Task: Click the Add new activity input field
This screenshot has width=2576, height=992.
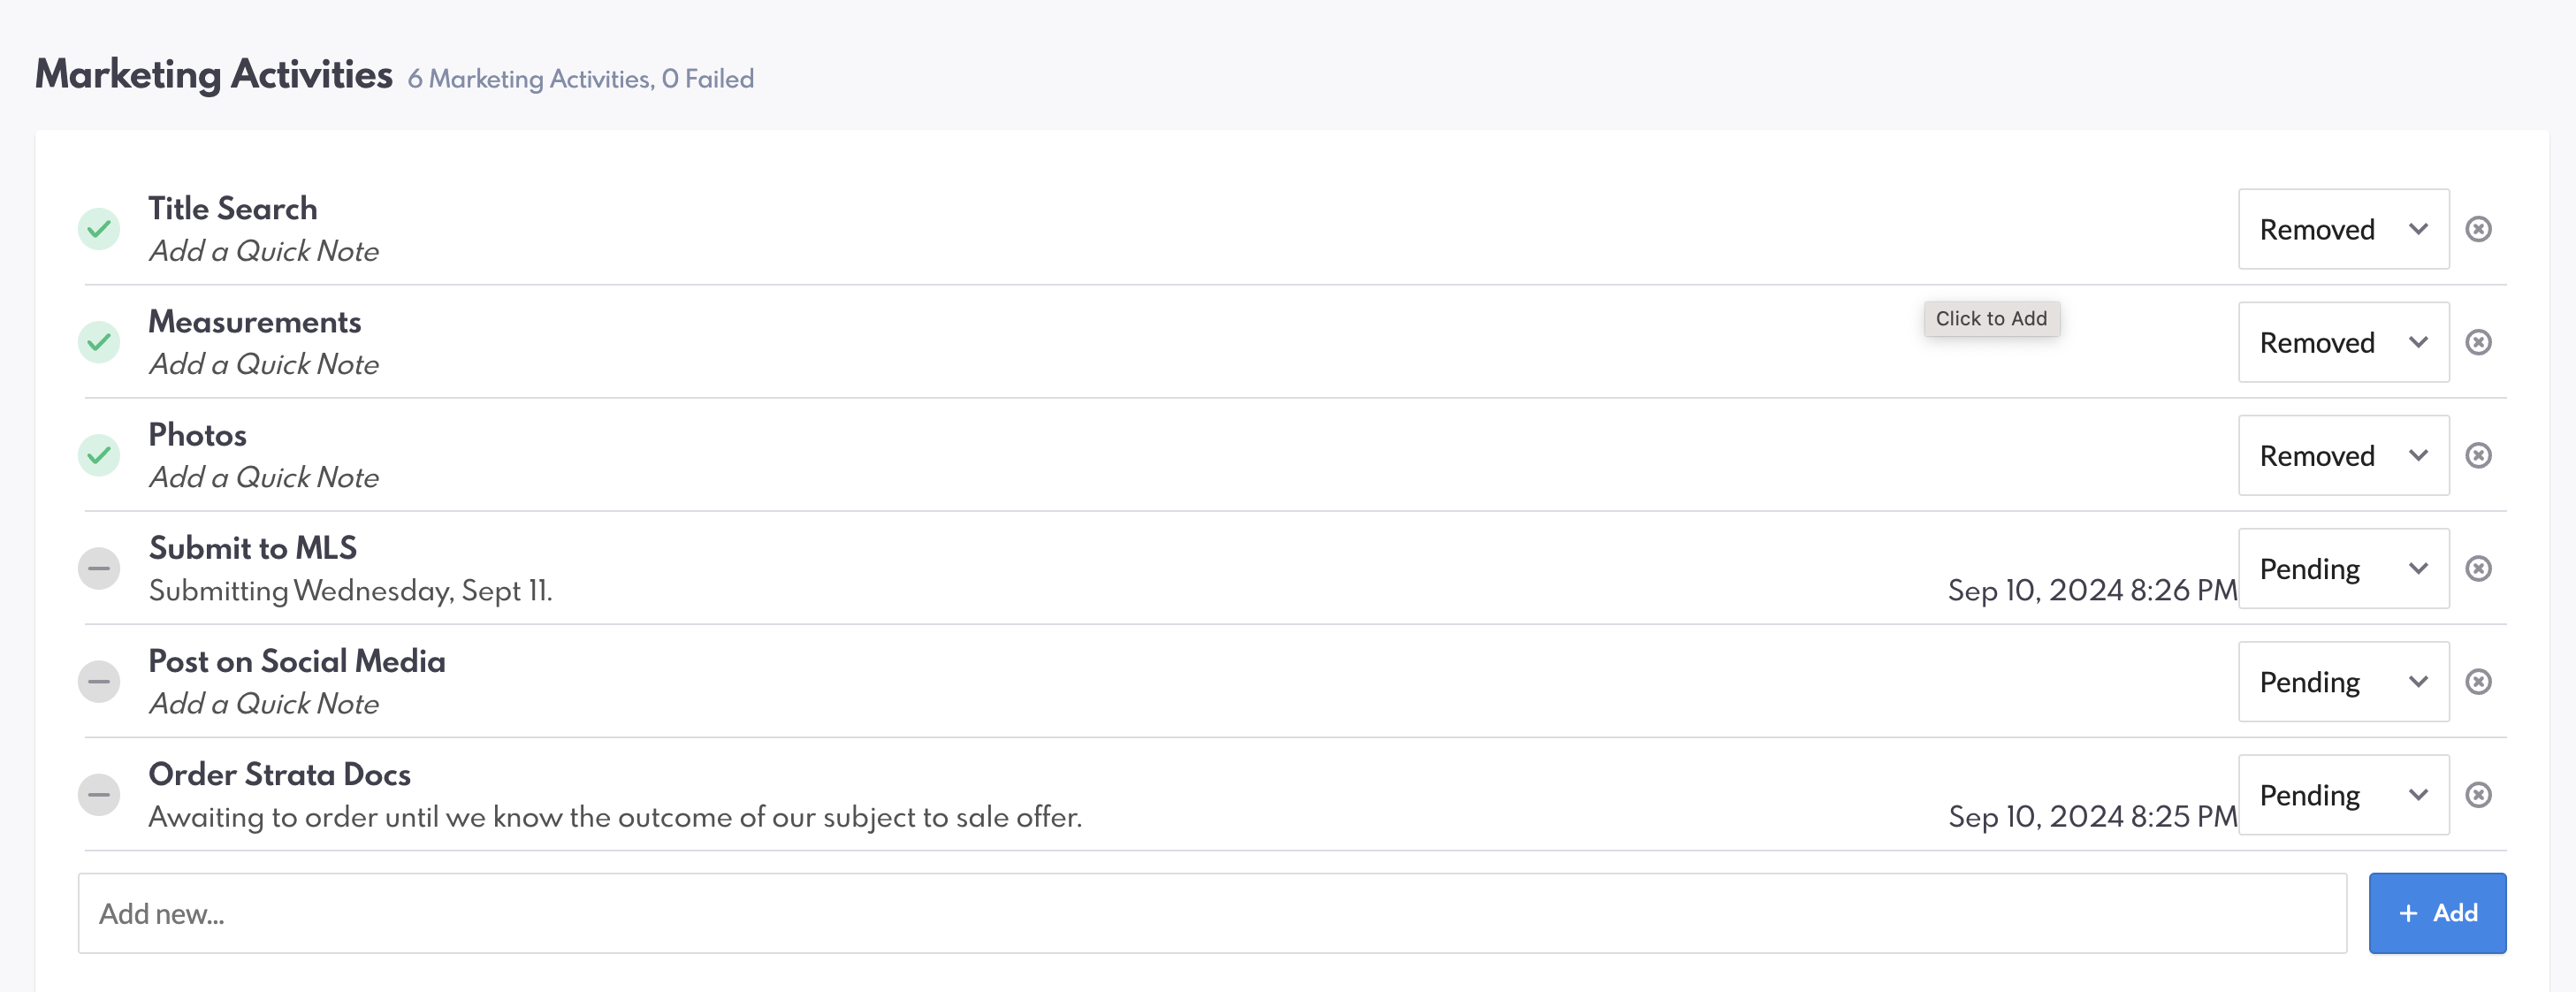Action: pyautogui.click(x=1211, y=913)
